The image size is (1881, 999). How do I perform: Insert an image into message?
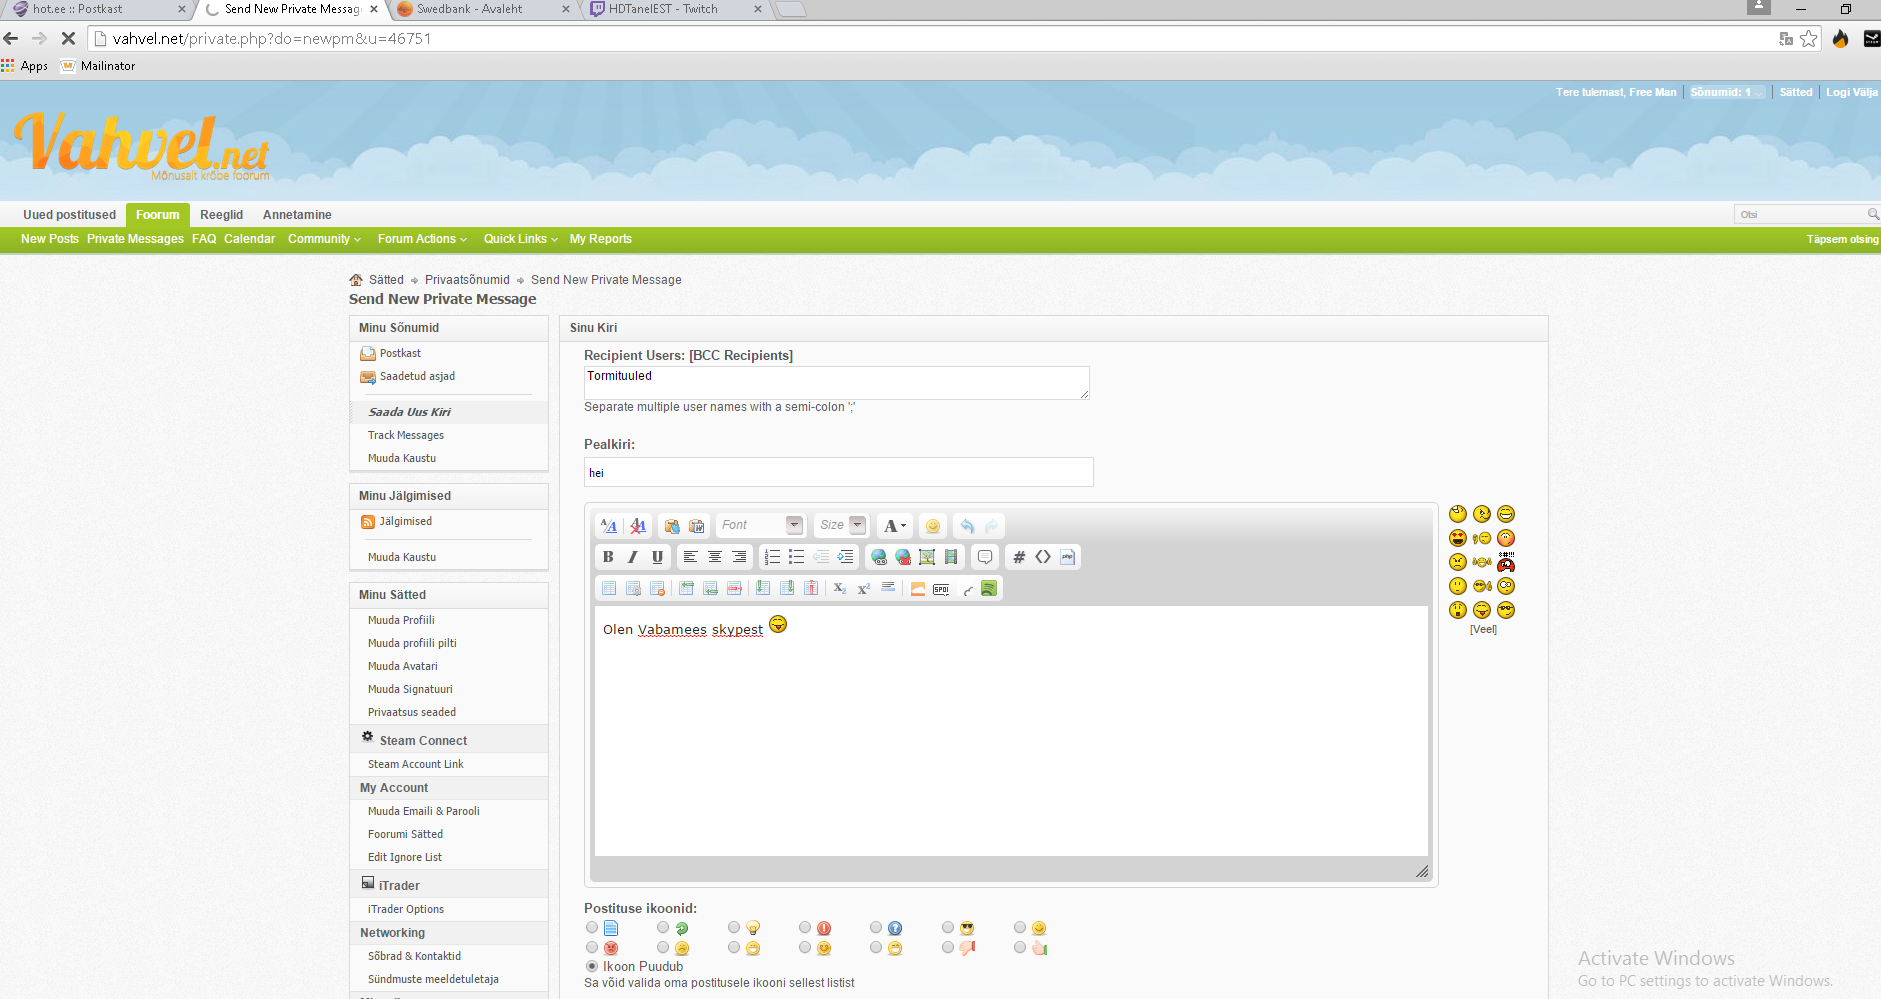(x=927, y=557)
